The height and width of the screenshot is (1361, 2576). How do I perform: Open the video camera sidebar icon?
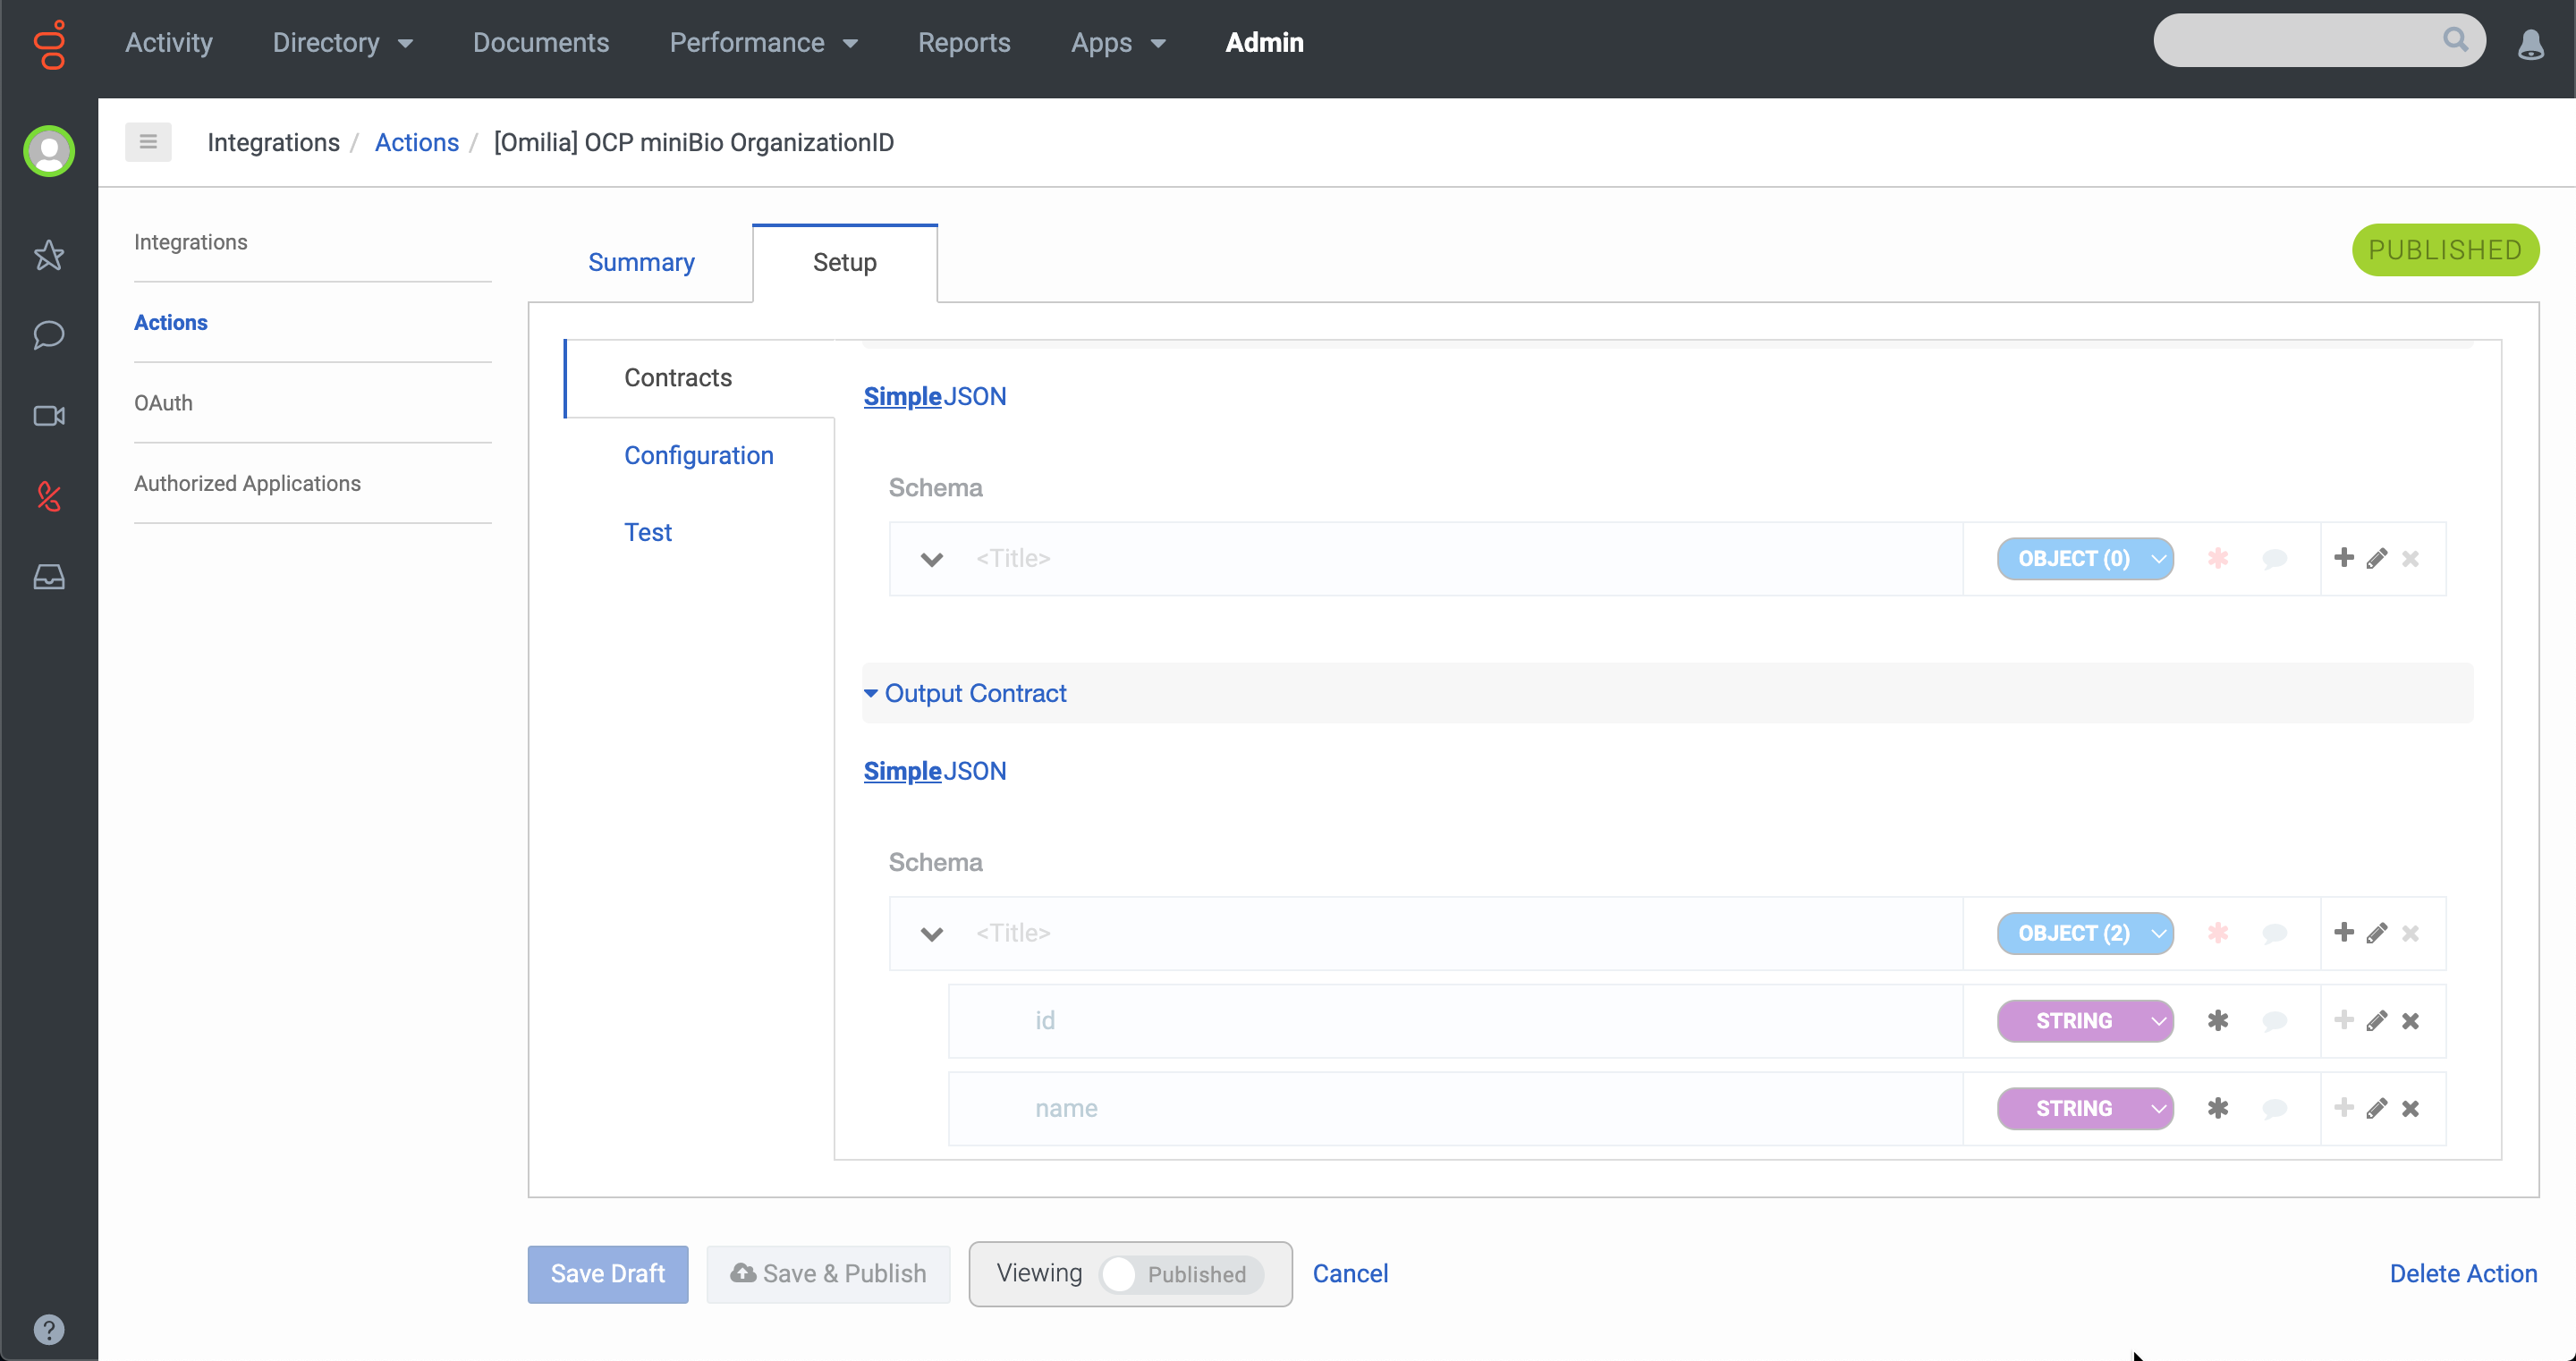coord(49,416)
